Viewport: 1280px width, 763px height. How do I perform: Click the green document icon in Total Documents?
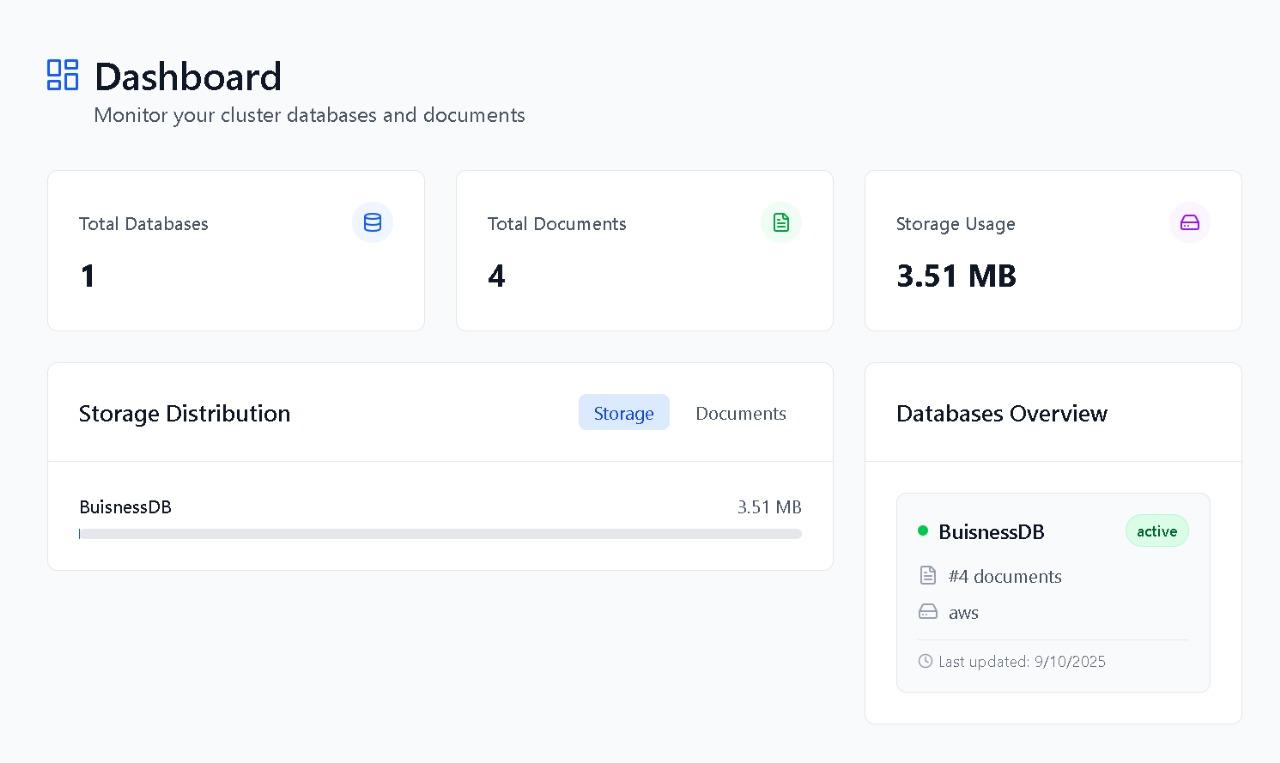(x=781, y=223)
